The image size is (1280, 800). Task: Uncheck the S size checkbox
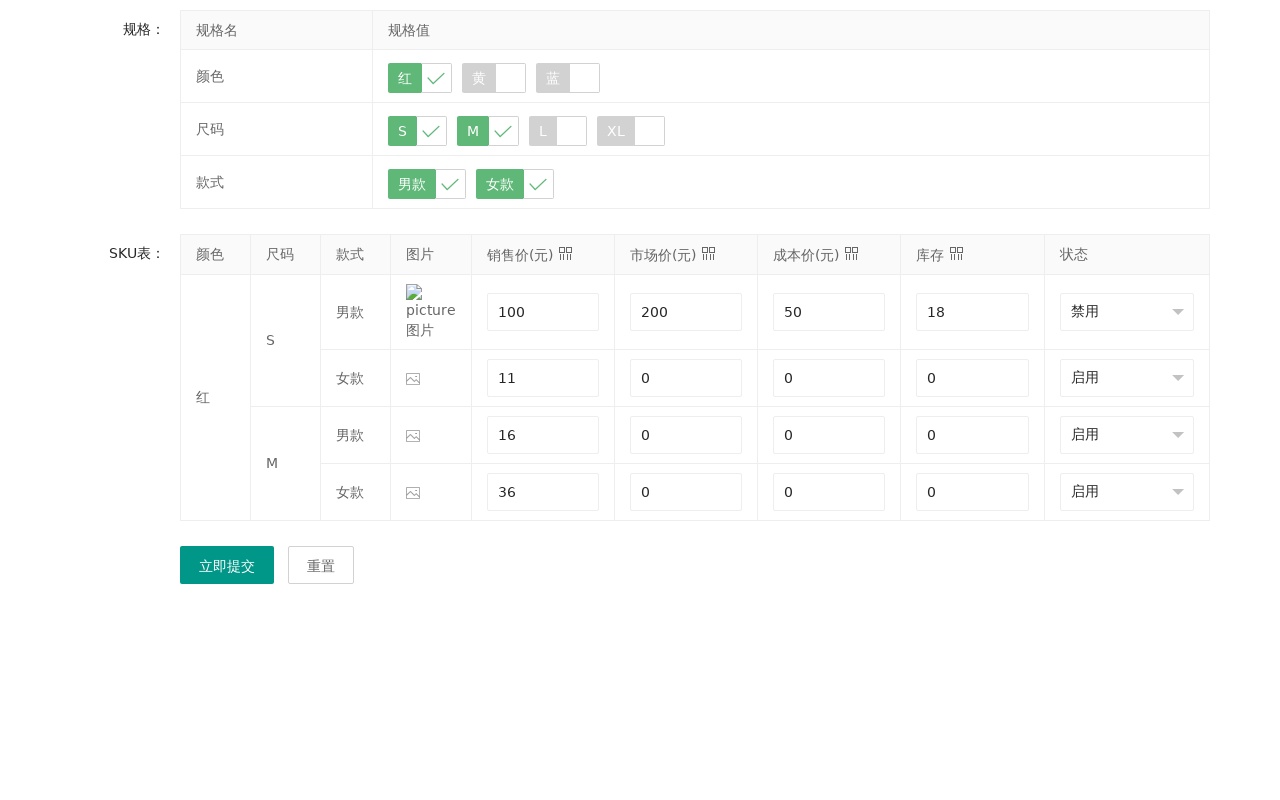coord(417,131)
